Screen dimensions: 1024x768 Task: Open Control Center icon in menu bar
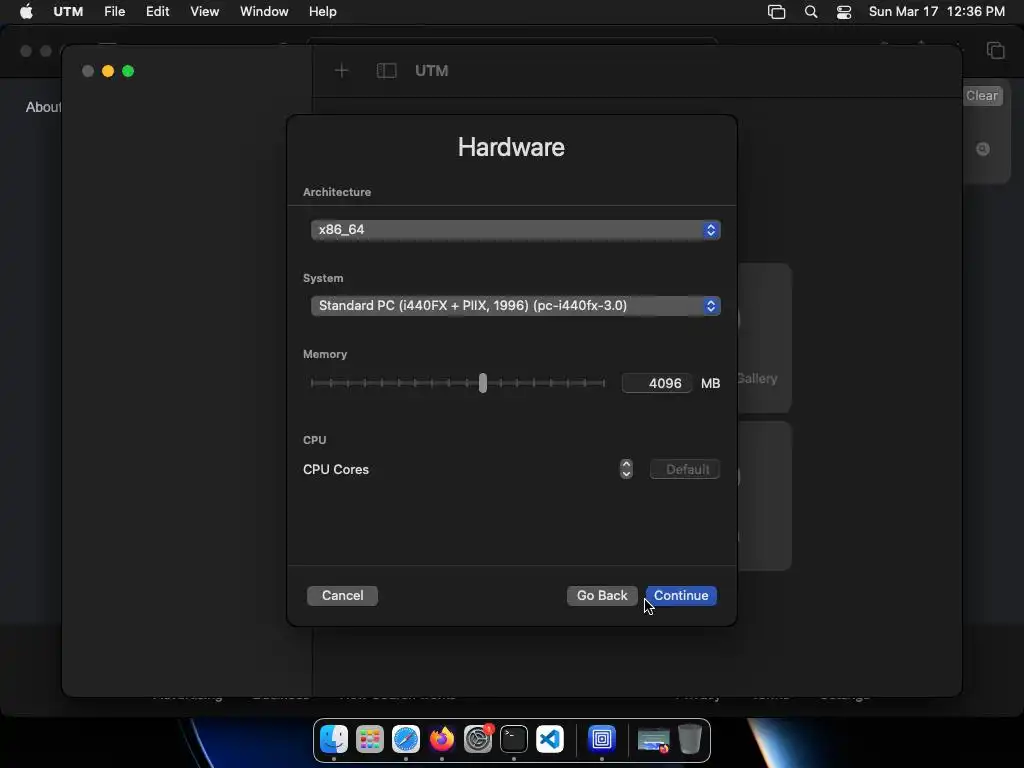click(844, 12)
